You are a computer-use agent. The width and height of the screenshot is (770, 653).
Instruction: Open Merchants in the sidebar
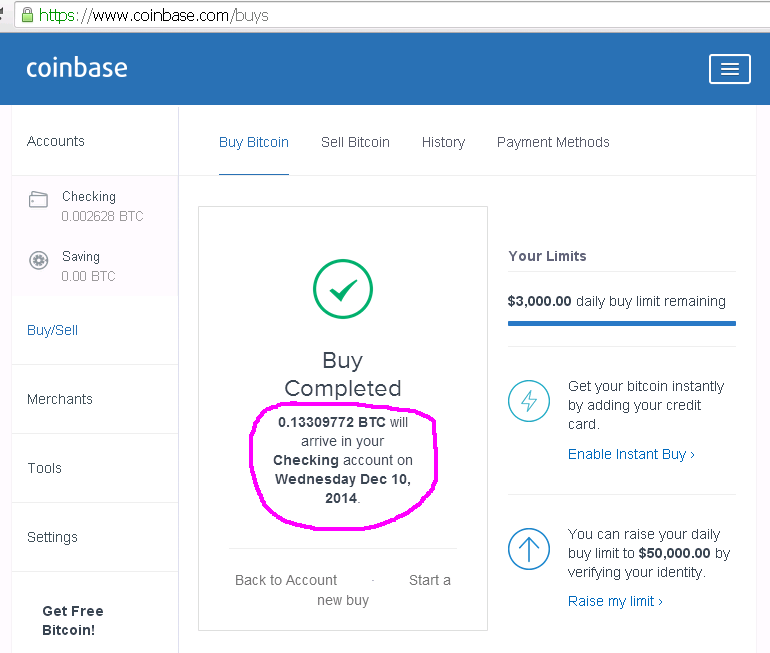pyautogui.click(x=59, y=399)
